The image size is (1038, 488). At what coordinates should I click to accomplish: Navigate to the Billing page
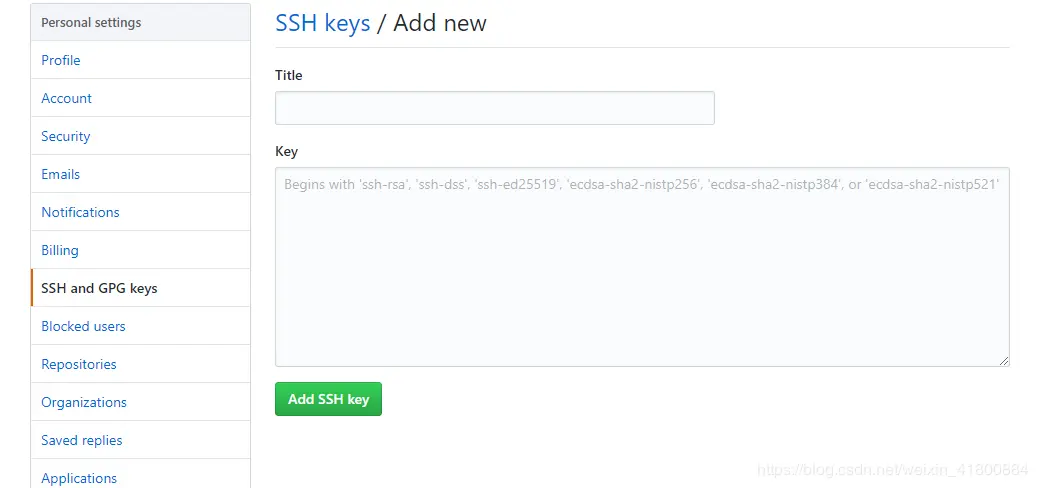(x=140, y=250)
